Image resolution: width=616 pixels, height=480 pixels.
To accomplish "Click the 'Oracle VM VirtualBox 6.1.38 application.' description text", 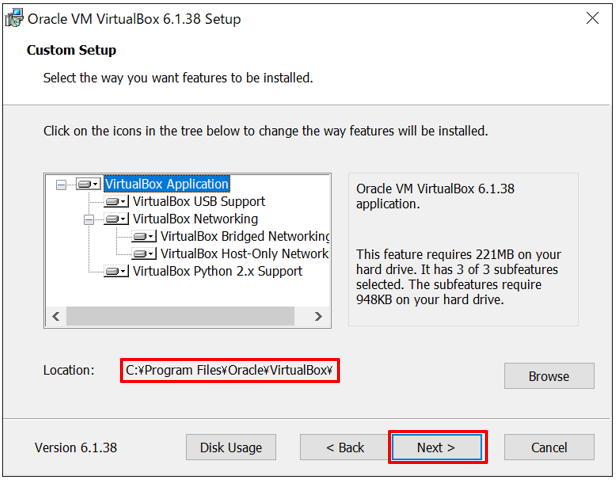I will coord(435,196).
